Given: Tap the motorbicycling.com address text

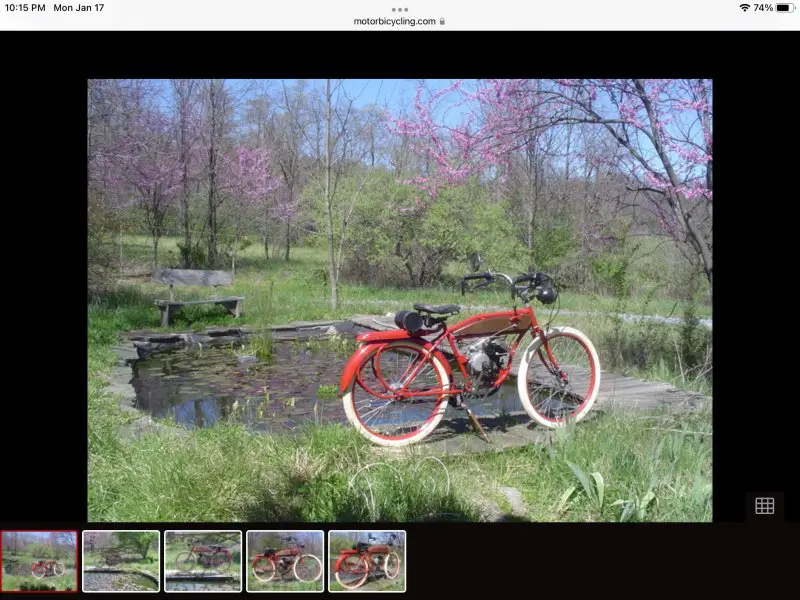Looking at the screenshot, I should [x=394, y=21].
